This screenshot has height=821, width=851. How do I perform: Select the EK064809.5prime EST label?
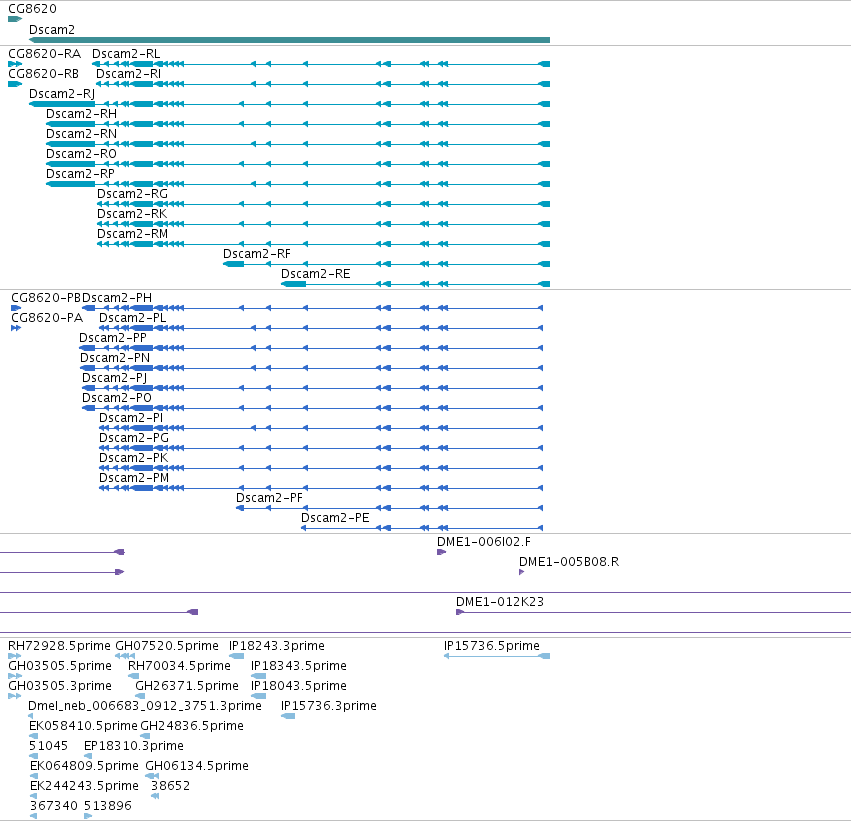[x=84, y=766]
